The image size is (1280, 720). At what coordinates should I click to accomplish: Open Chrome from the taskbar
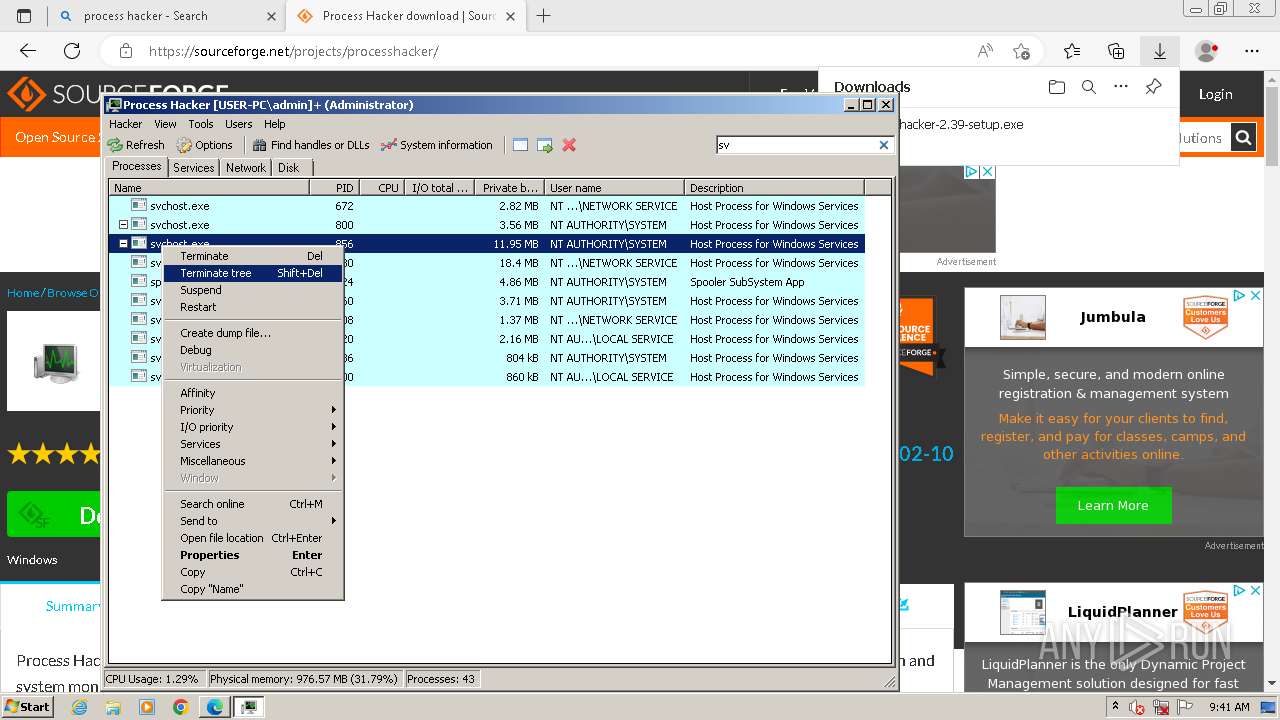coord(180,706)
